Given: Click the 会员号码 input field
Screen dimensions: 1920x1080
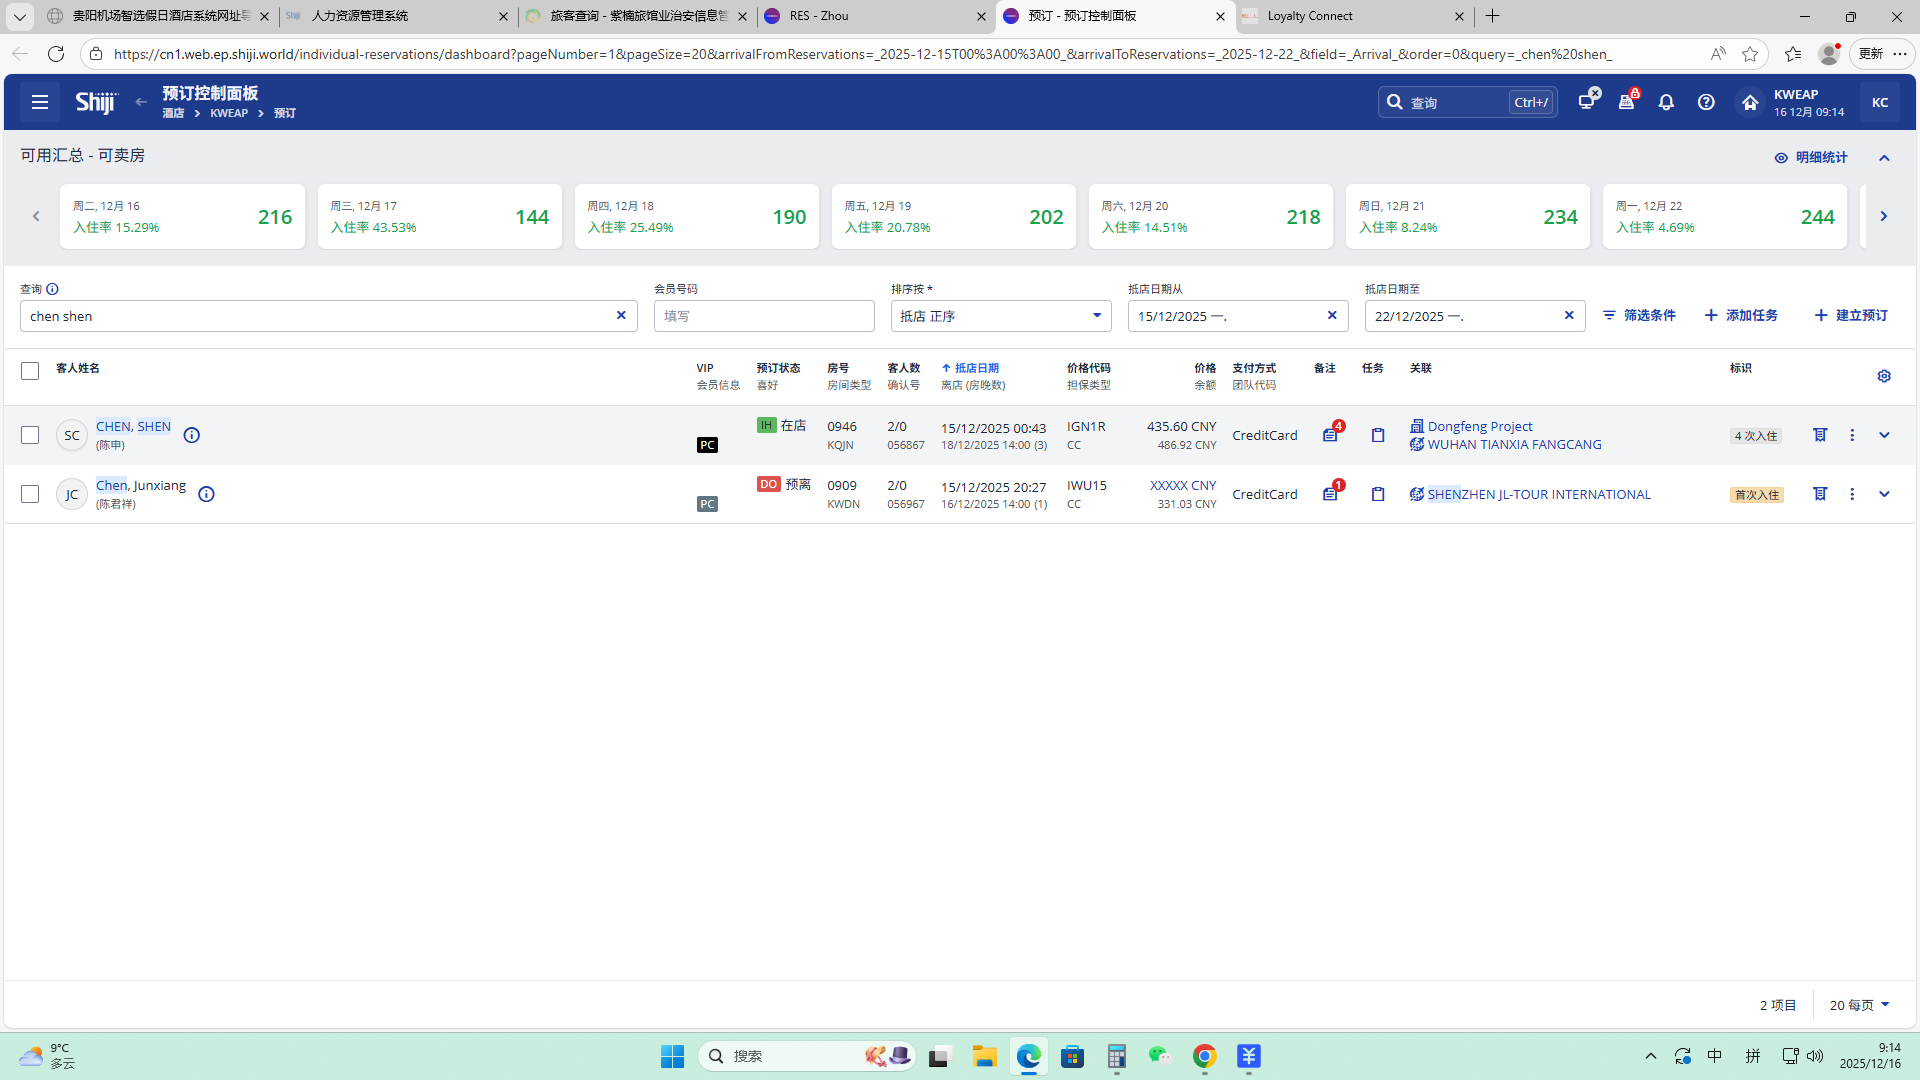Looking at the screenshot, I should click(x=764, y=316).
